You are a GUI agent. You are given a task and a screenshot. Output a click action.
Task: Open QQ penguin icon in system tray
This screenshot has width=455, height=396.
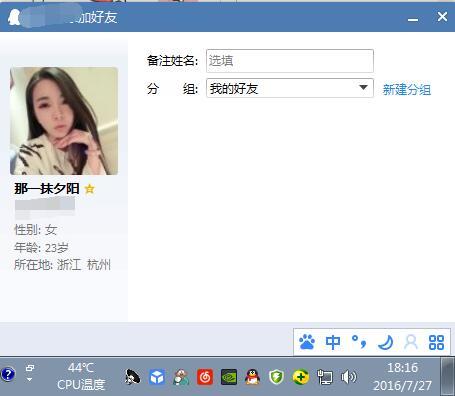(252, 377)
